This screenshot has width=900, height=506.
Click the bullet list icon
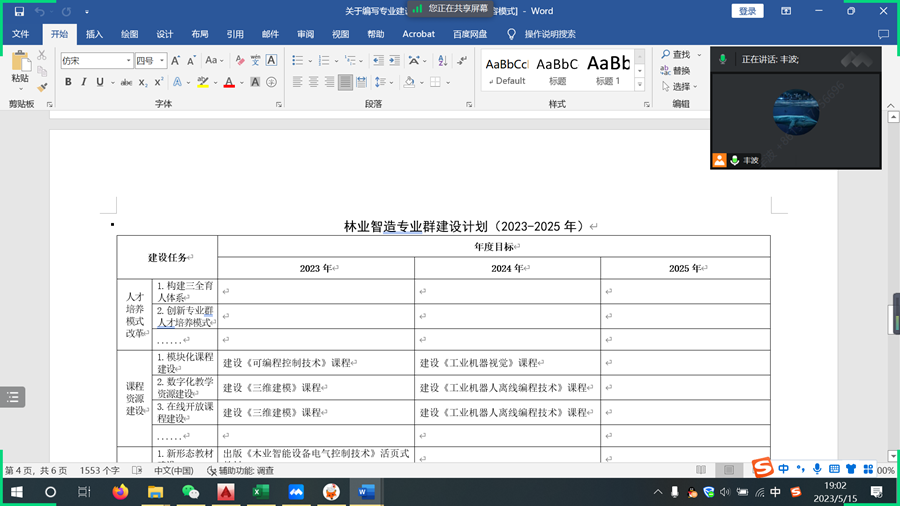pyautogui.click(x=297, y=60)
